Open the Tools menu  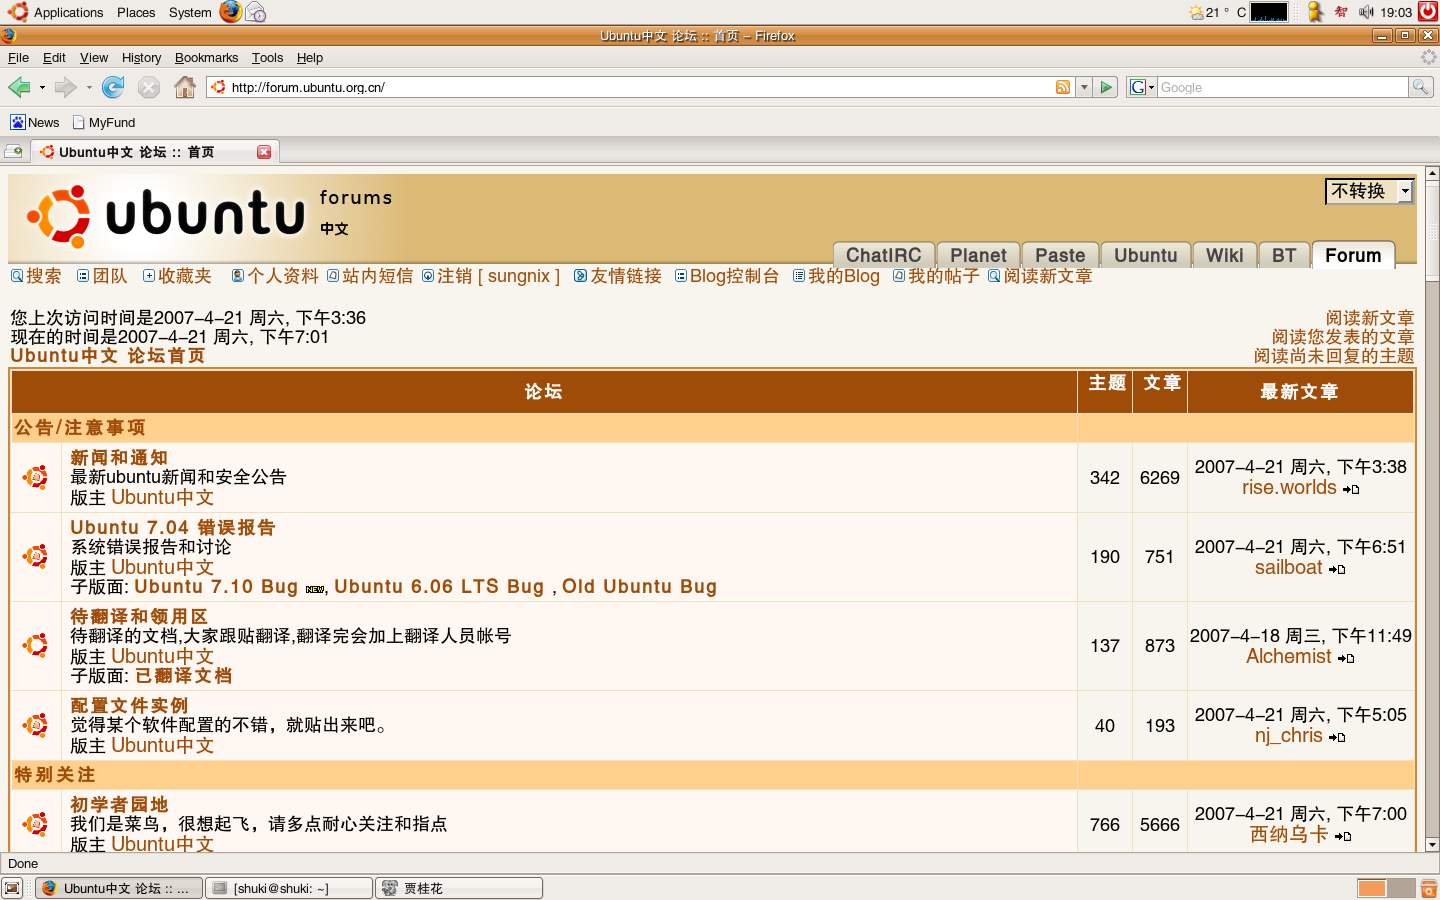click(267, 58)
